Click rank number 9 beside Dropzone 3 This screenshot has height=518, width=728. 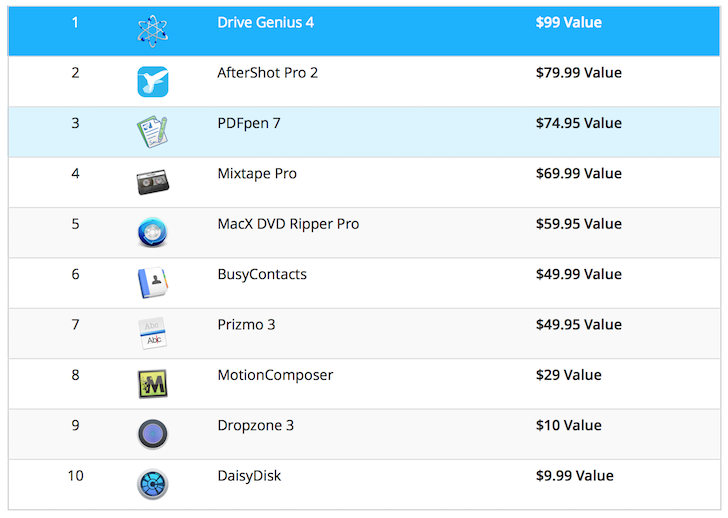tap(75, 425)
